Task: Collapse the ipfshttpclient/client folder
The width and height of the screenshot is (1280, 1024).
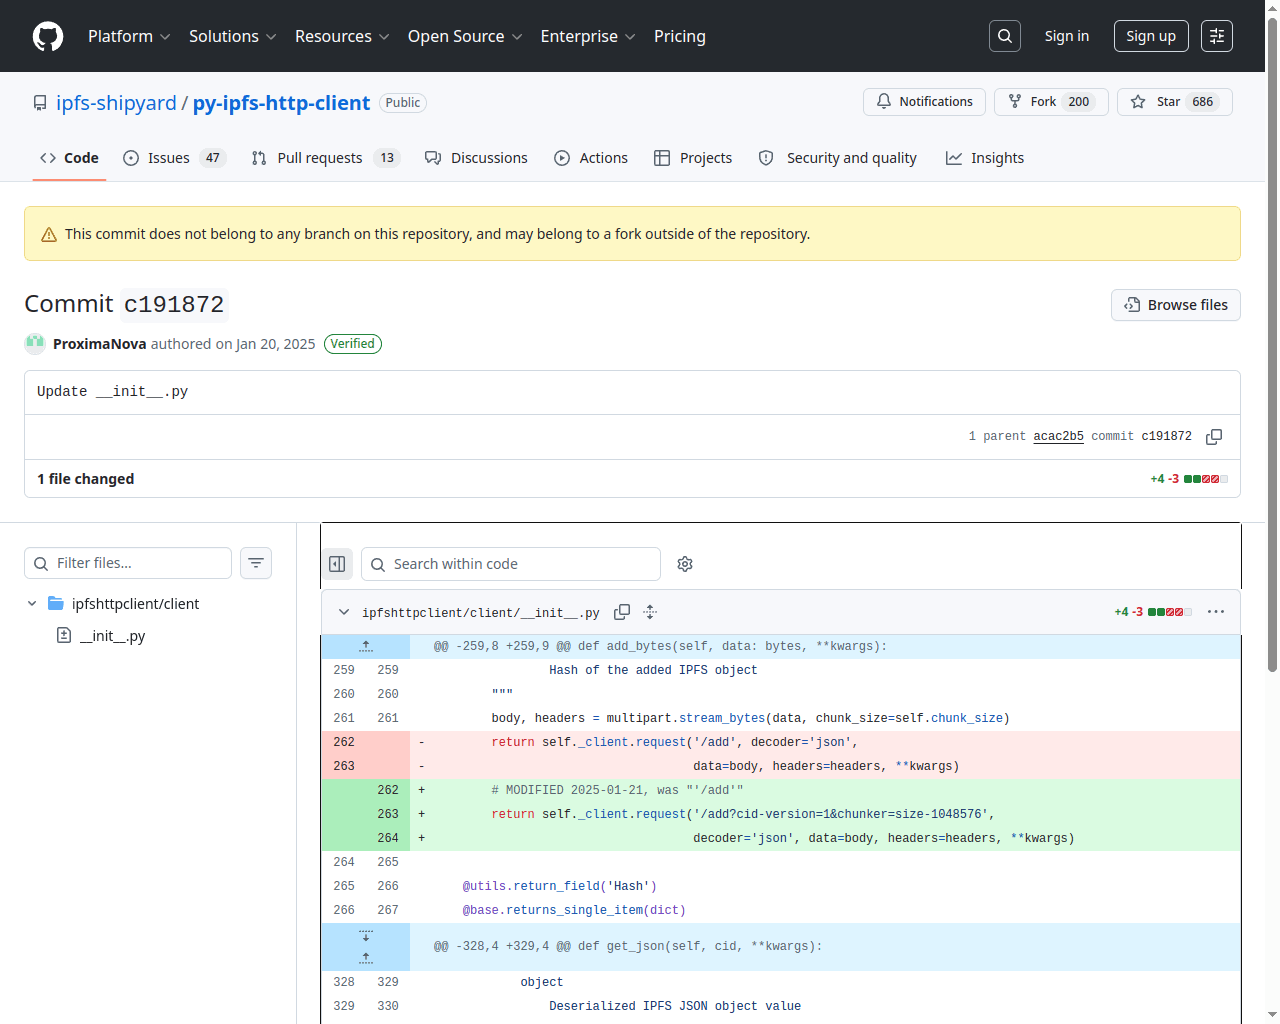Action: click(x=32, y=604)
